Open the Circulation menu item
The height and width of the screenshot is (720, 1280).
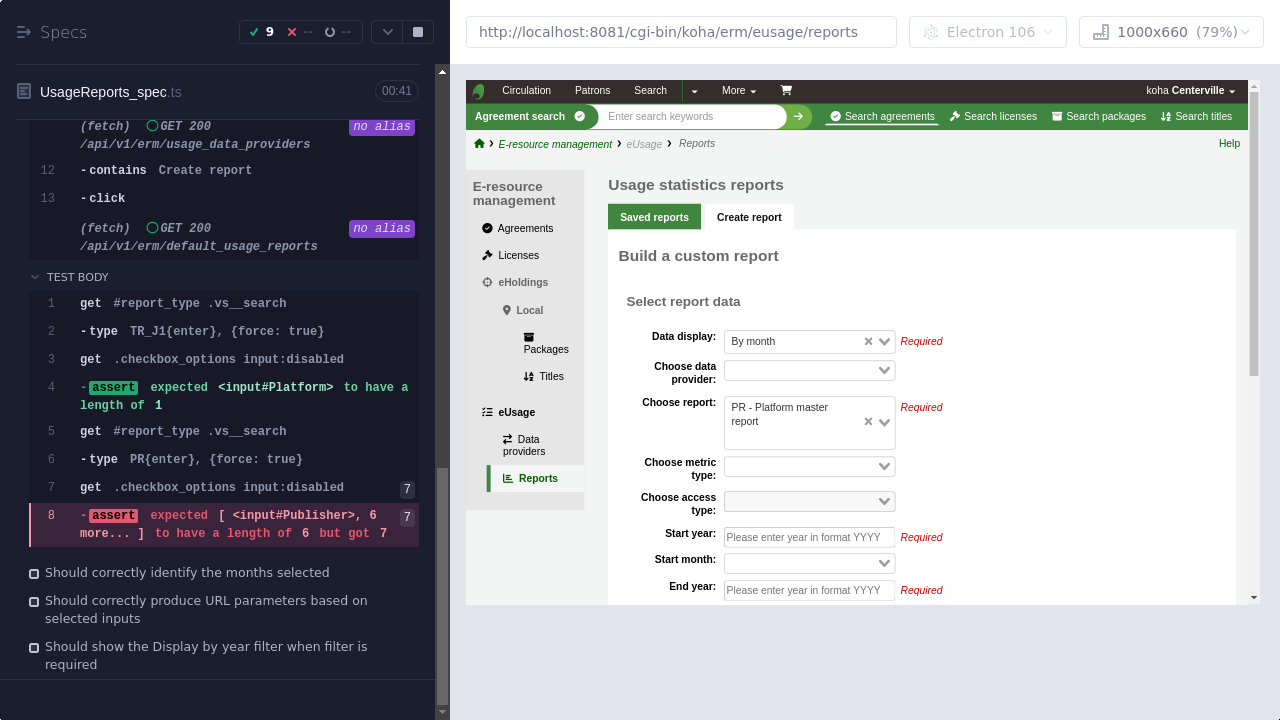(x=526, y=90)
